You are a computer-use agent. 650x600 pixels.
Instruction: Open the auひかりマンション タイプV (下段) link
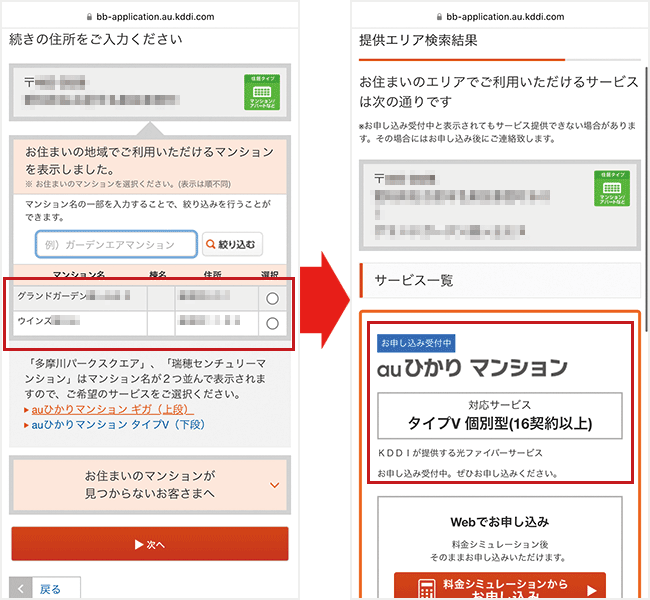click(118, 425)
